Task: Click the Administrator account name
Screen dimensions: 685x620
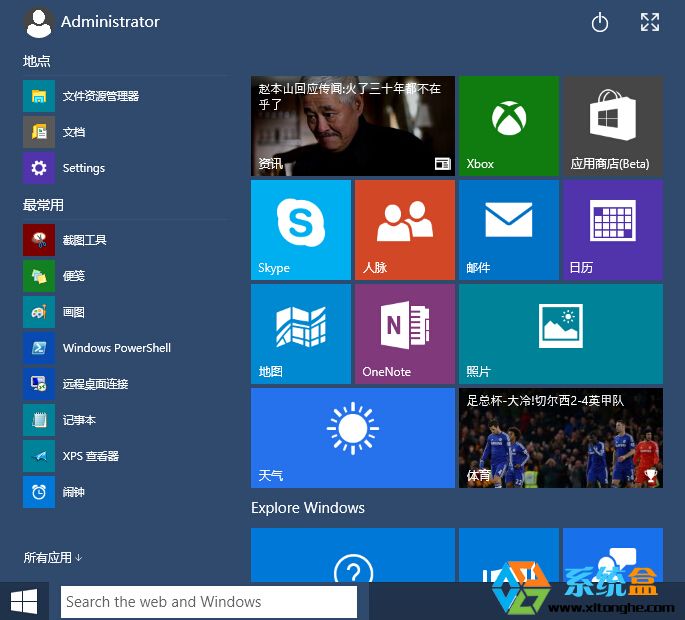Action: click(x=110, y=22)
